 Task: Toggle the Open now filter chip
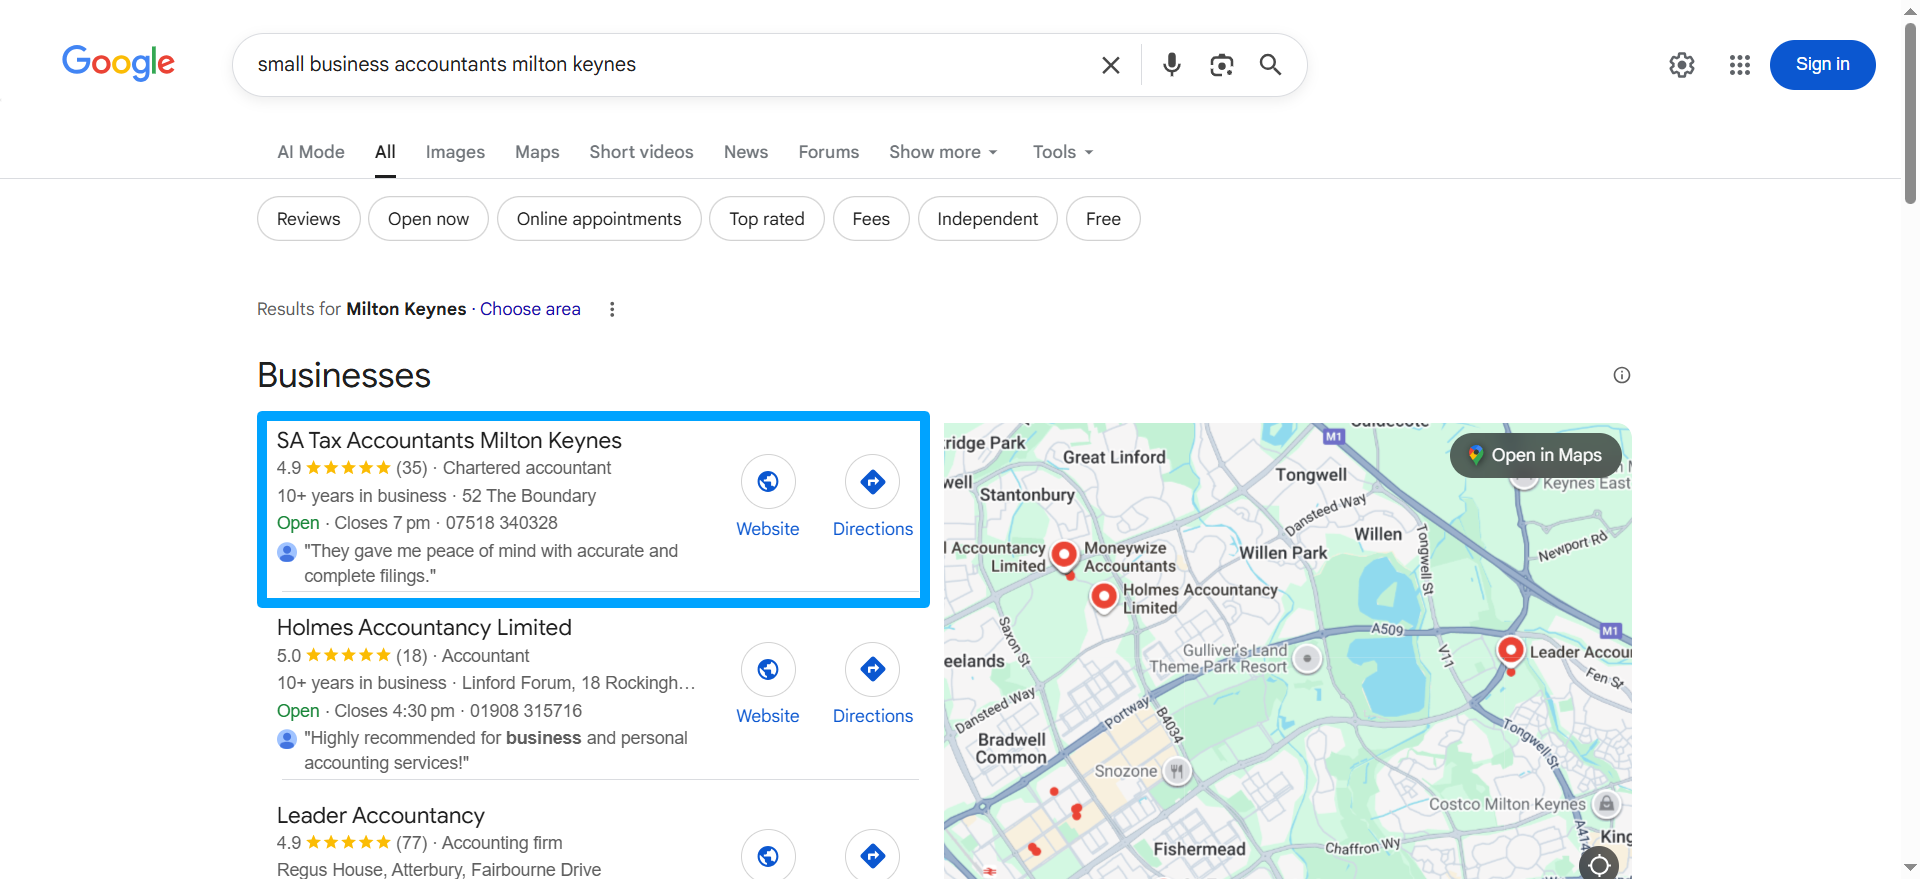pos(428,219)
